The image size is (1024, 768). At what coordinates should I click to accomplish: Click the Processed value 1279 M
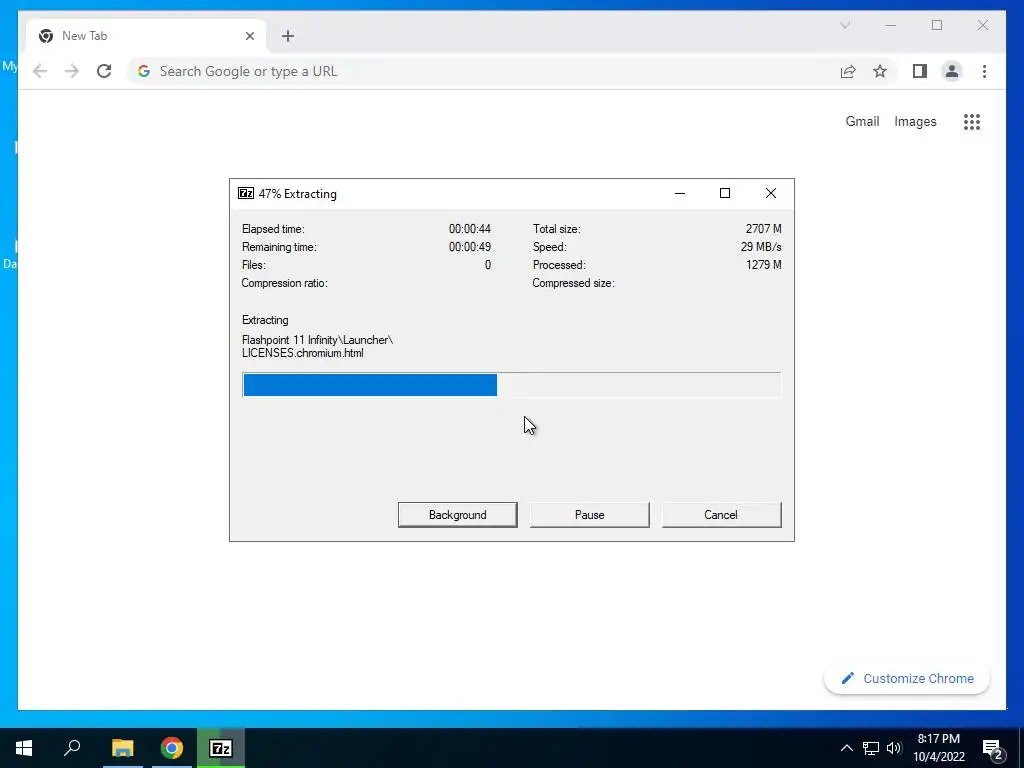point(763,264)
